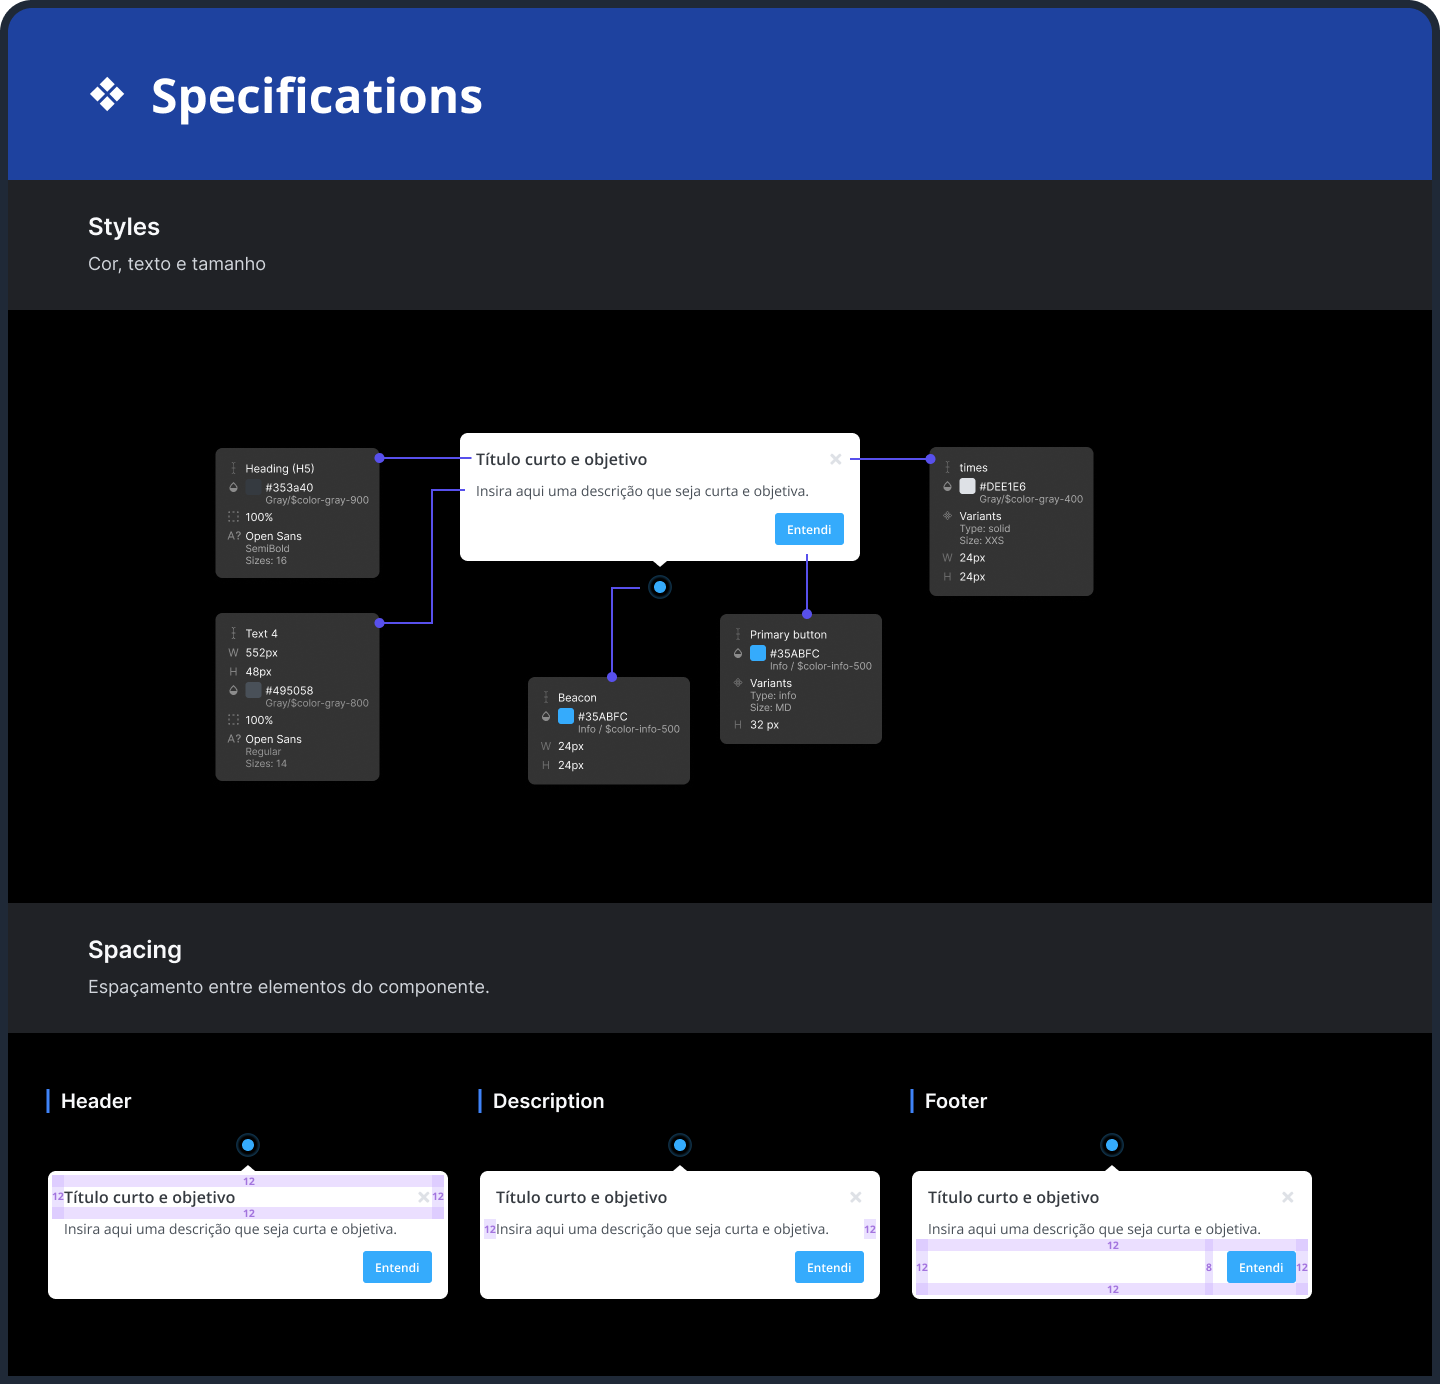
Task: Click the beacon above the Description example
Action: tap(680, 1145)
